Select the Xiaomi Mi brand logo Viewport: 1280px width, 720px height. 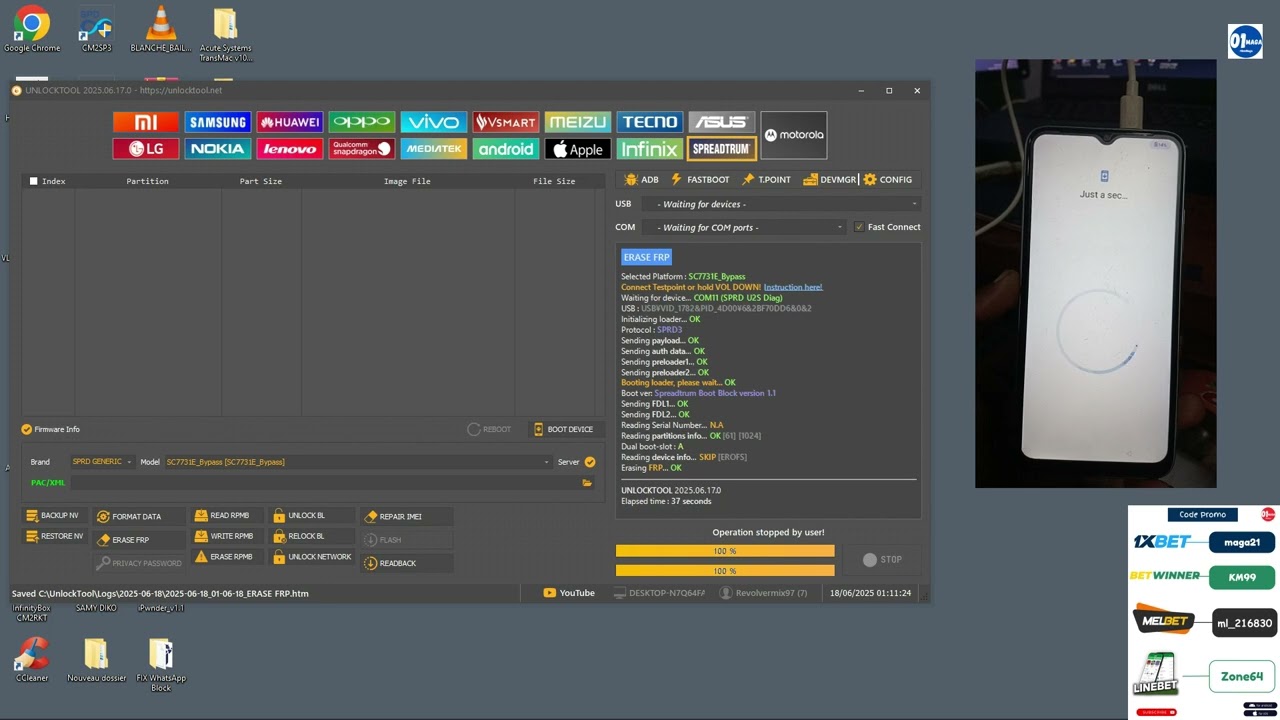coord(146,122)
